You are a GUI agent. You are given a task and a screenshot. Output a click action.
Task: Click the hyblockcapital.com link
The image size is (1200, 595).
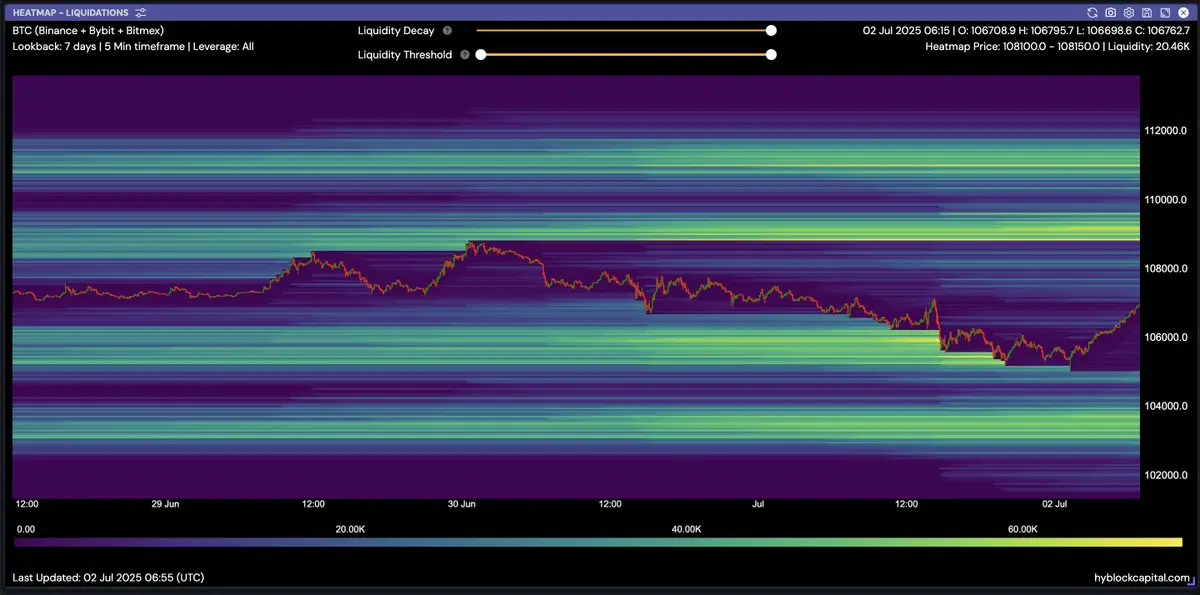tap(1142, 578)
